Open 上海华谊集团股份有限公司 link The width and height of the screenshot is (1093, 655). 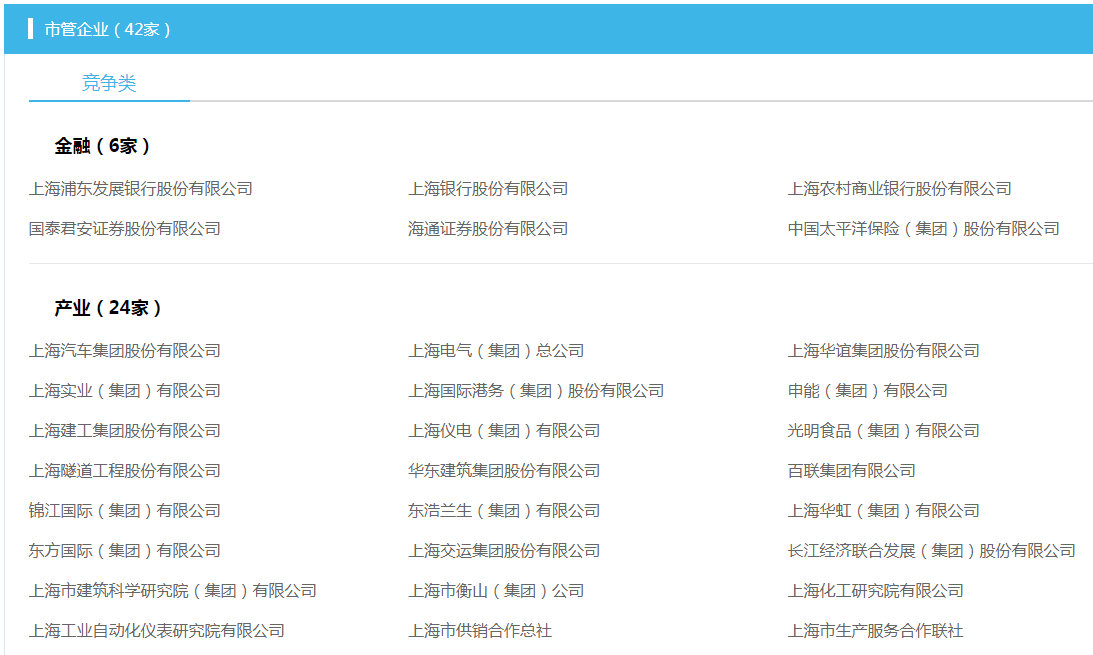click(x=884, y=350)
